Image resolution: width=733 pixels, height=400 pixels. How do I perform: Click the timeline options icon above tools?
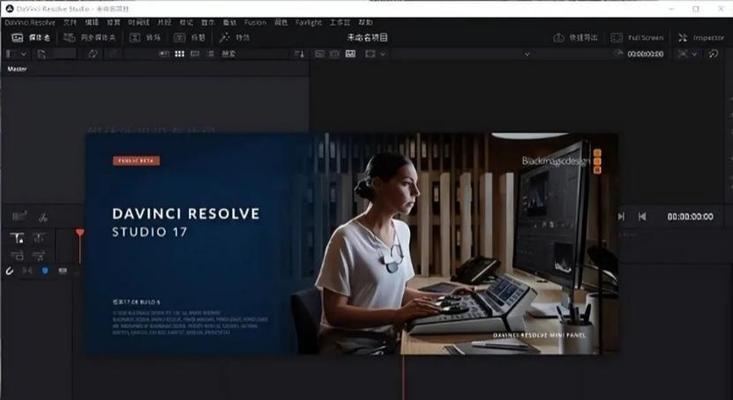click(x=20, y=216)
